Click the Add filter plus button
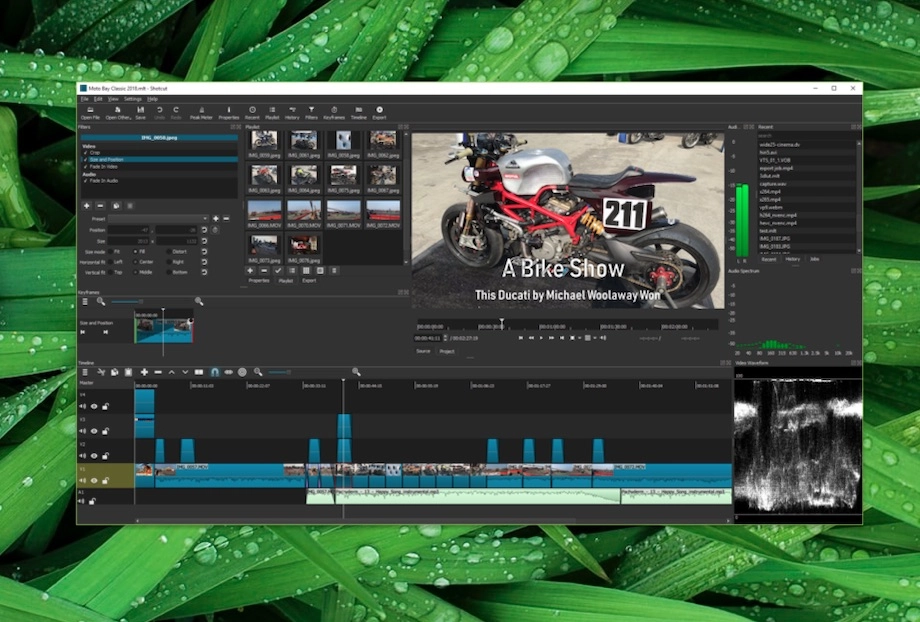This screenshot has width=920, height=622. [x=87, y=205]
